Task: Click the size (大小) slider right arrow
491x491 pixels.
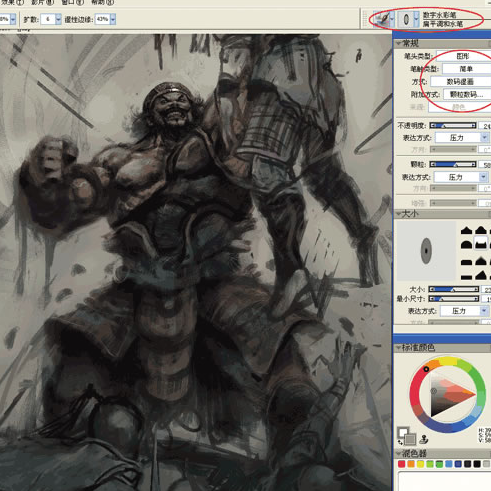Action: [476, 289]
